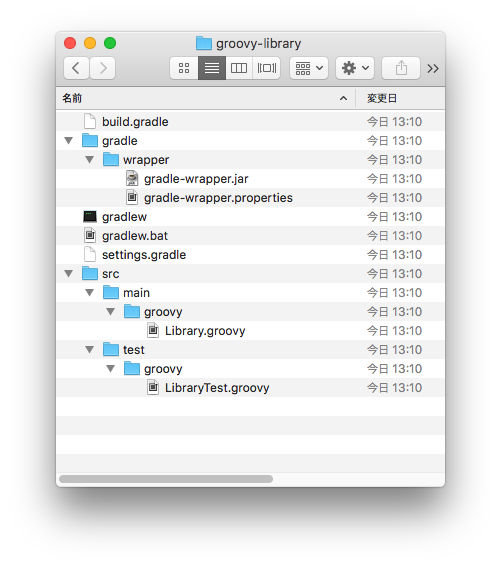Select the Library.groovy file name
Viewport: 501px width, 567px height.
point(205,331)
